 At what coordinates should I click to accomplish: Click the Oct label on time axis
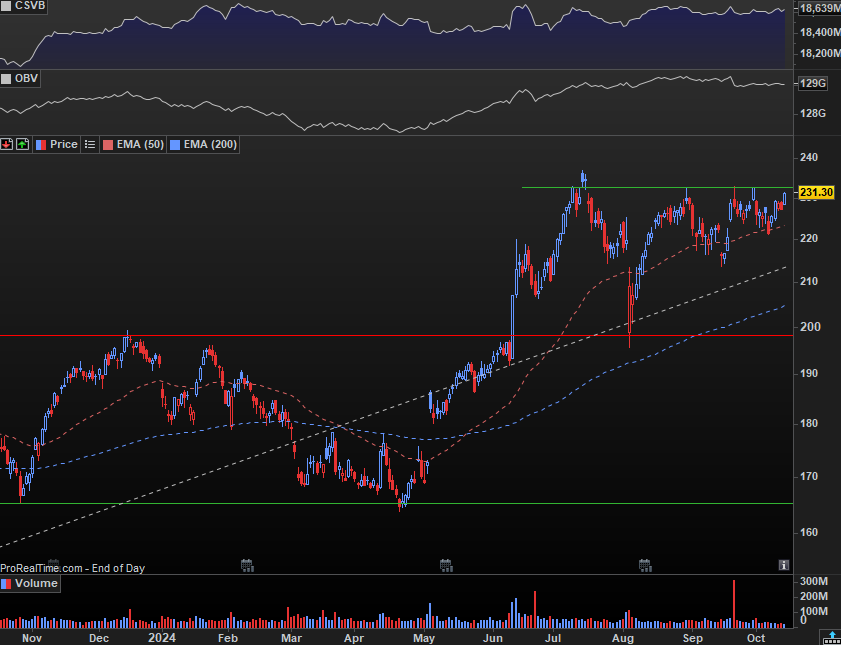756,638
